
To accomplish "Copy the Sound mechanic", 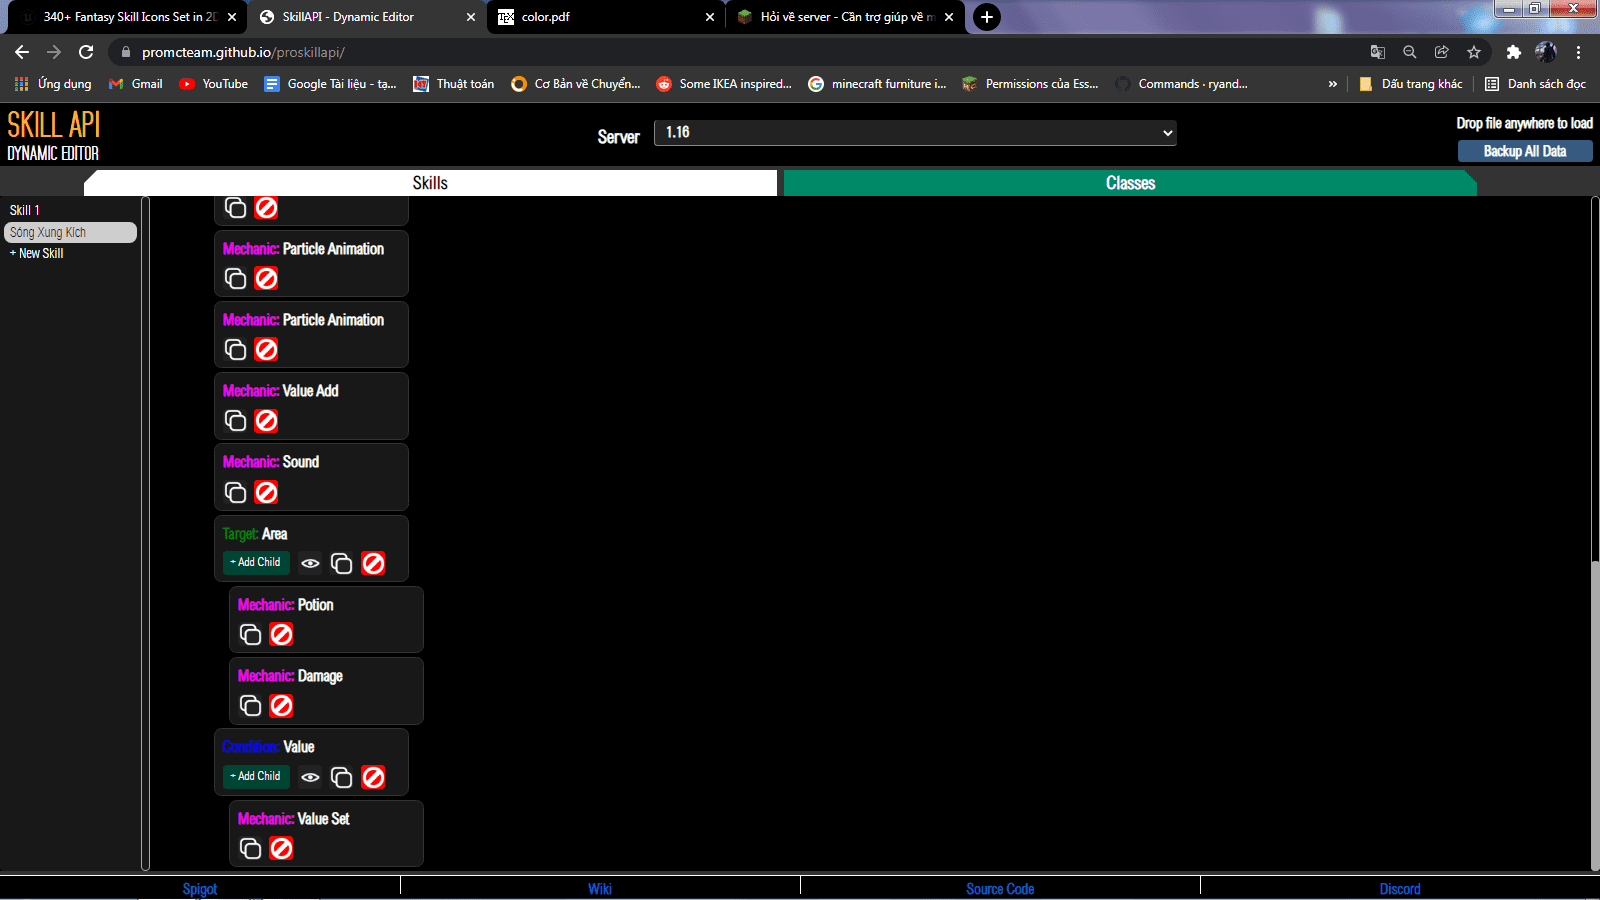I will (236, 492).
